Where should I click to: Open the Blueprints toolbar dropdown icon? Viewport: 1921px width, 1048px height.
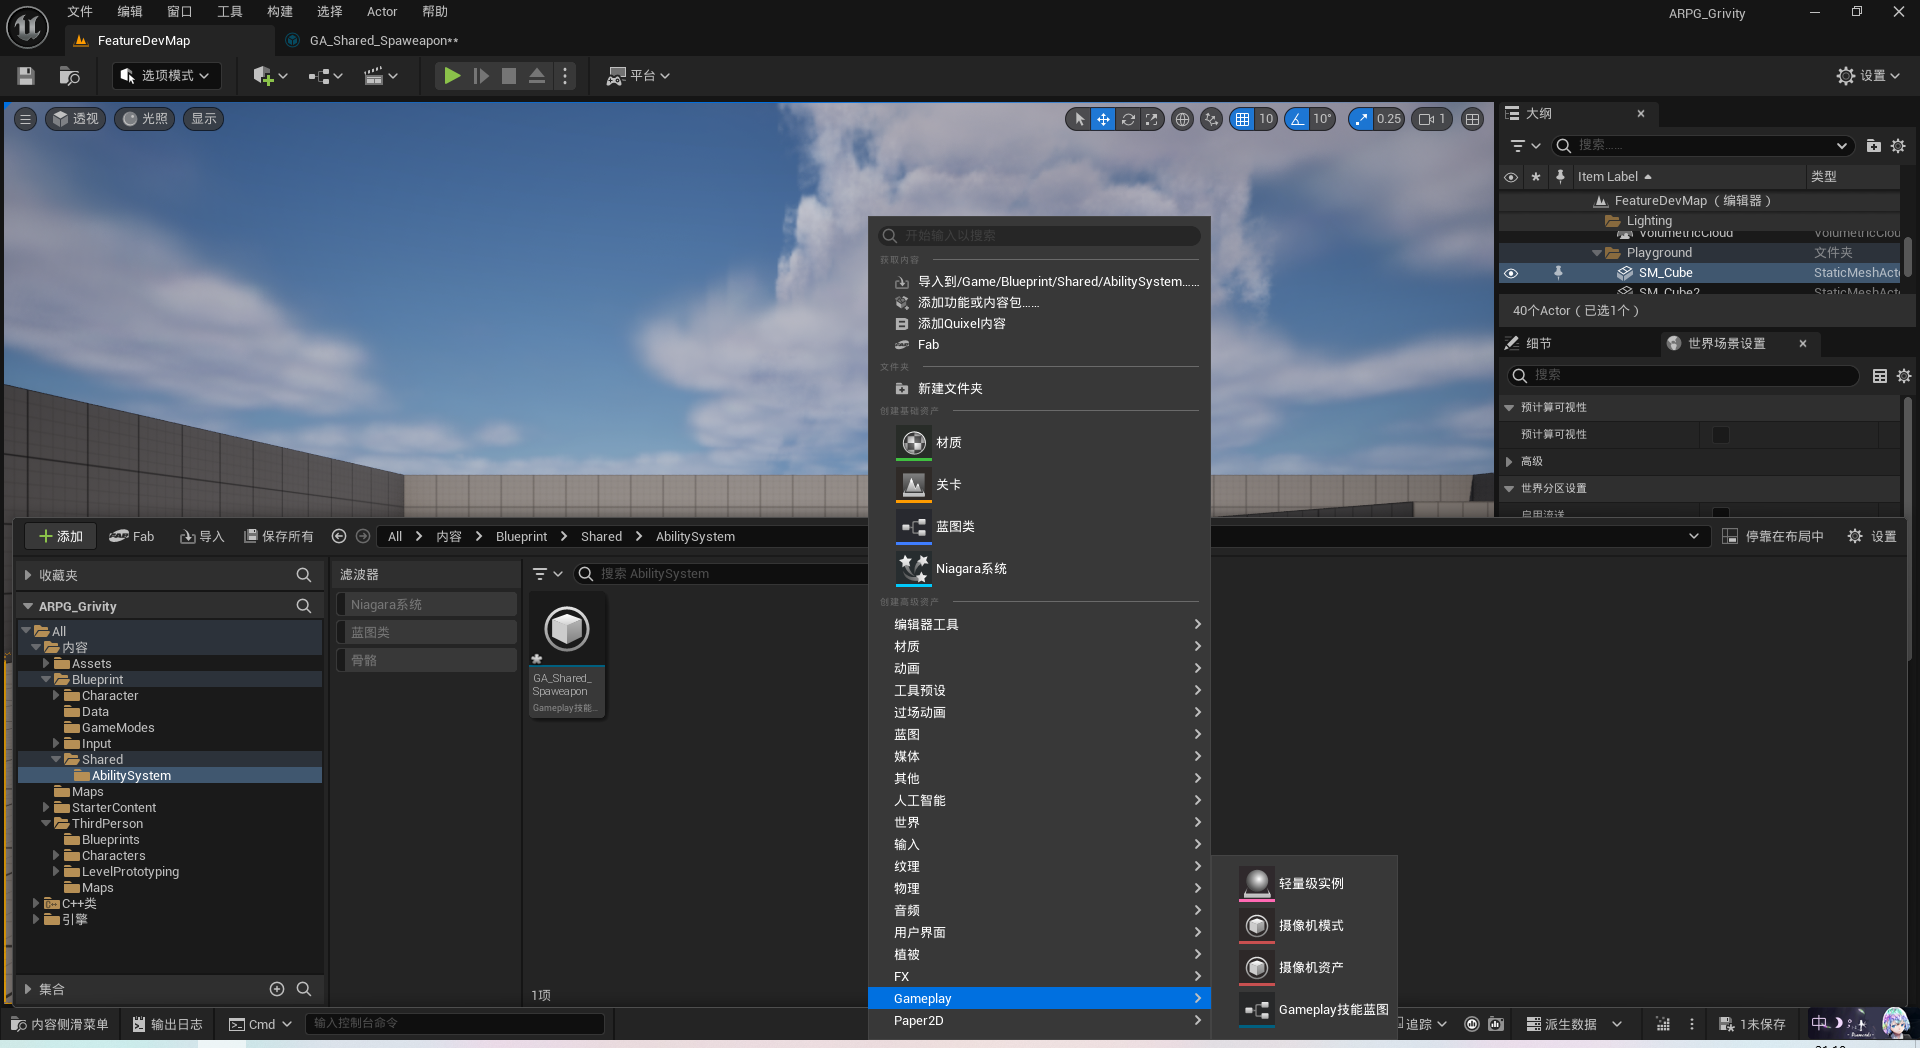[325, 76]
